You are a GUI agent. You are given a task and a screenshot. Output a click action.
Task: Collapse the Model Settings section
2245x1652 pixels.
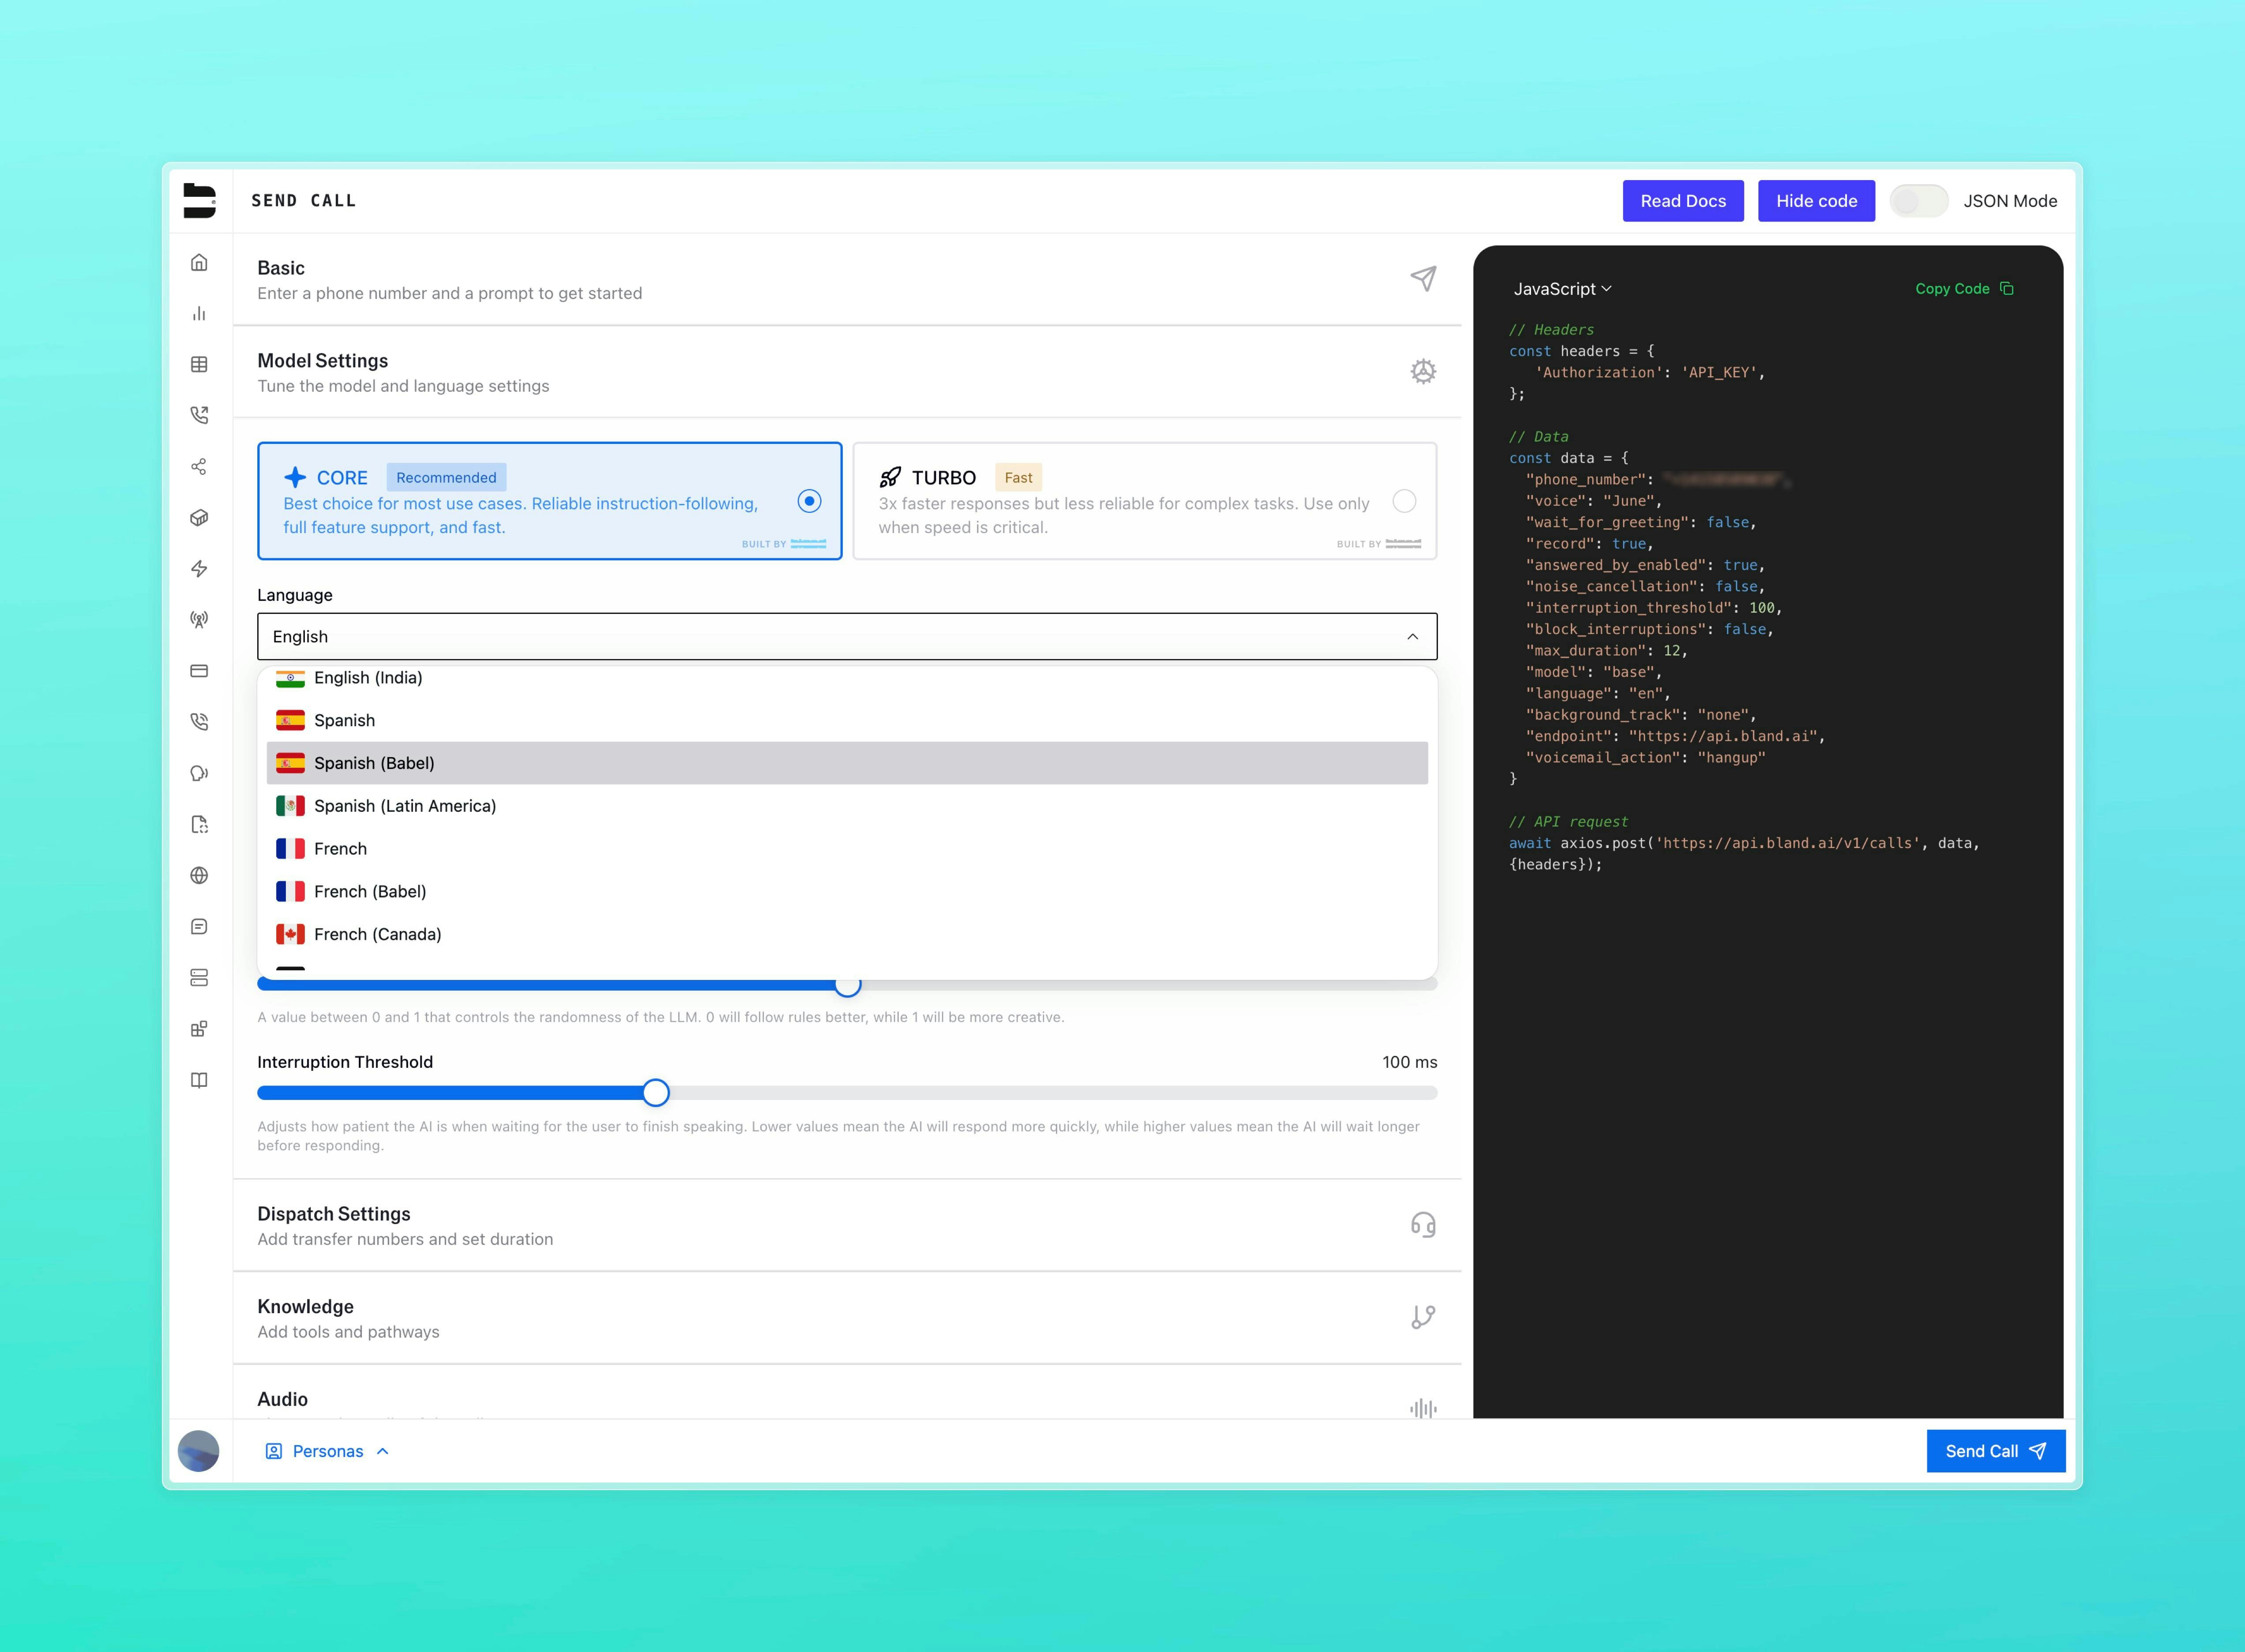847,372
